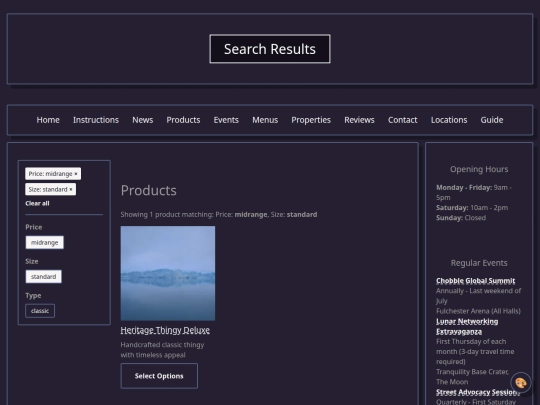Click the Search Results page heading

point(270,49)
